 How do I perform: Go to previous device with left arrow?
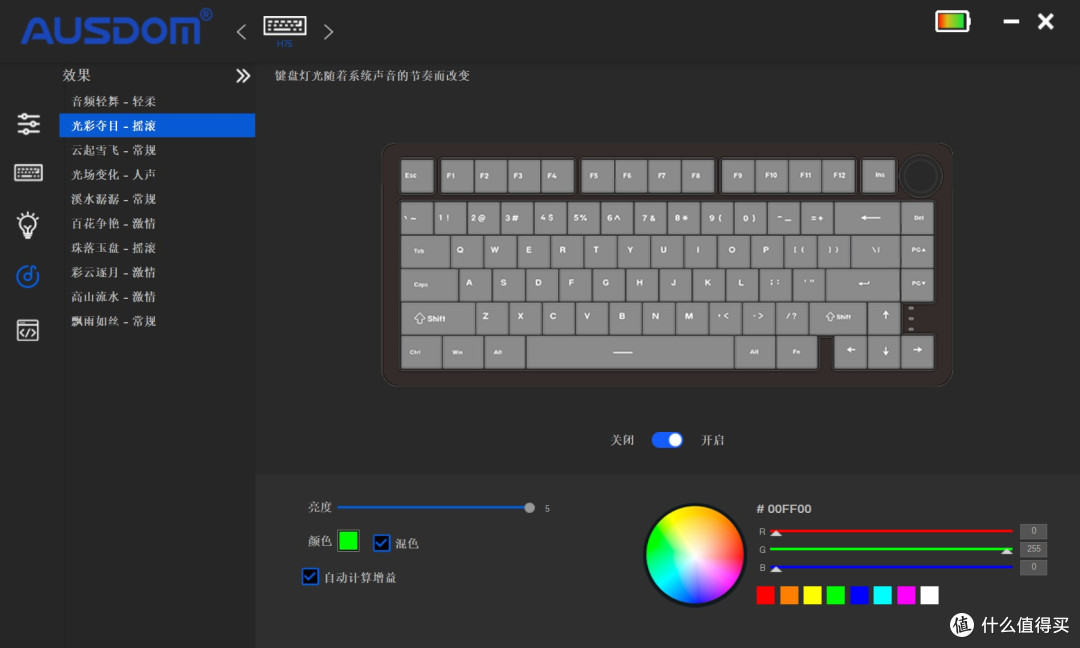tap(241, 32)
